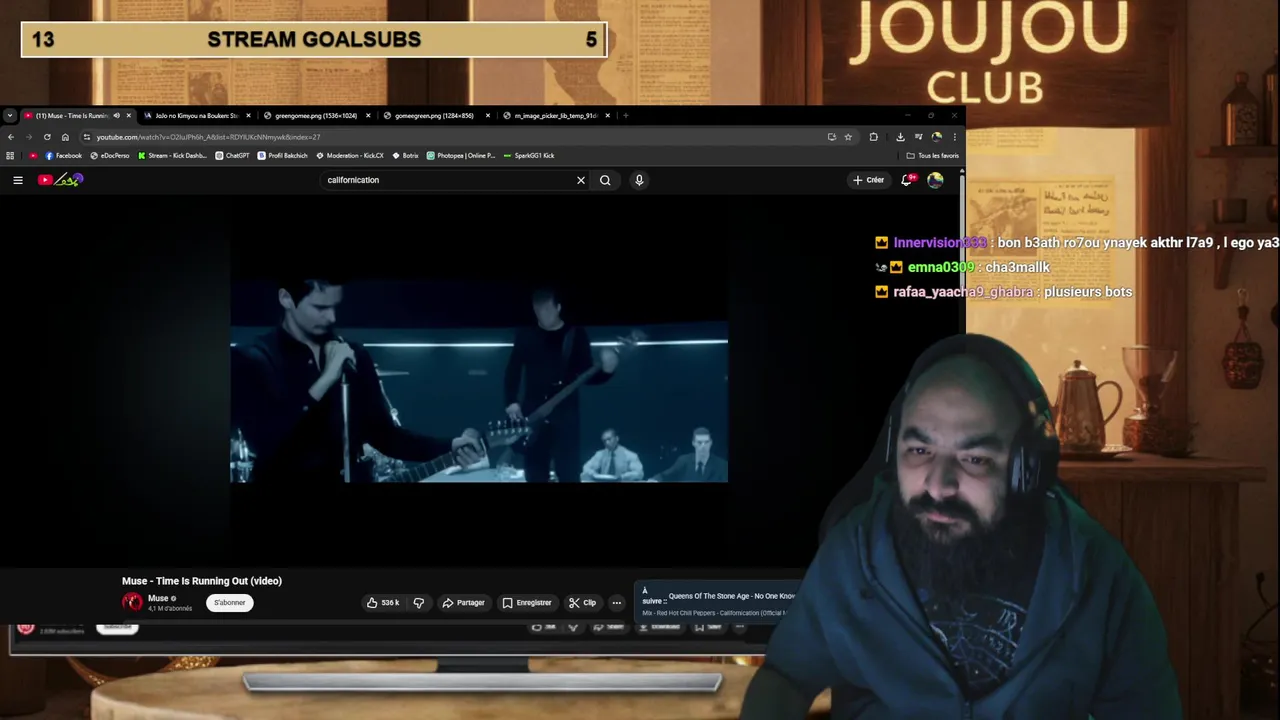This screenshot has height=720, width=1280.
Task: Save video with Enregistrer button
Action: click(527, 603)
